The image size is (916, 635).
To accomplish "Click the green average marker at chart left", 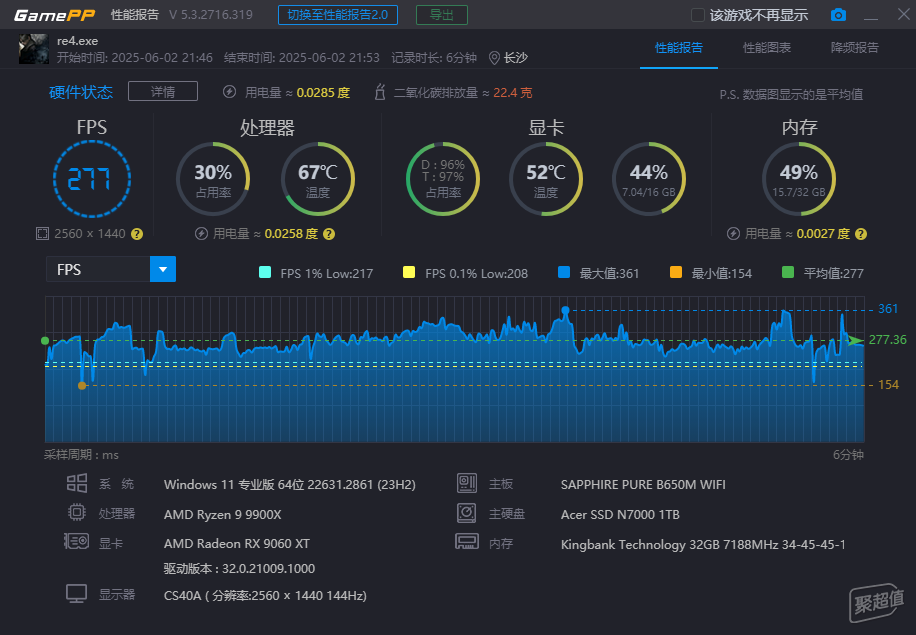I will (45, 341).
